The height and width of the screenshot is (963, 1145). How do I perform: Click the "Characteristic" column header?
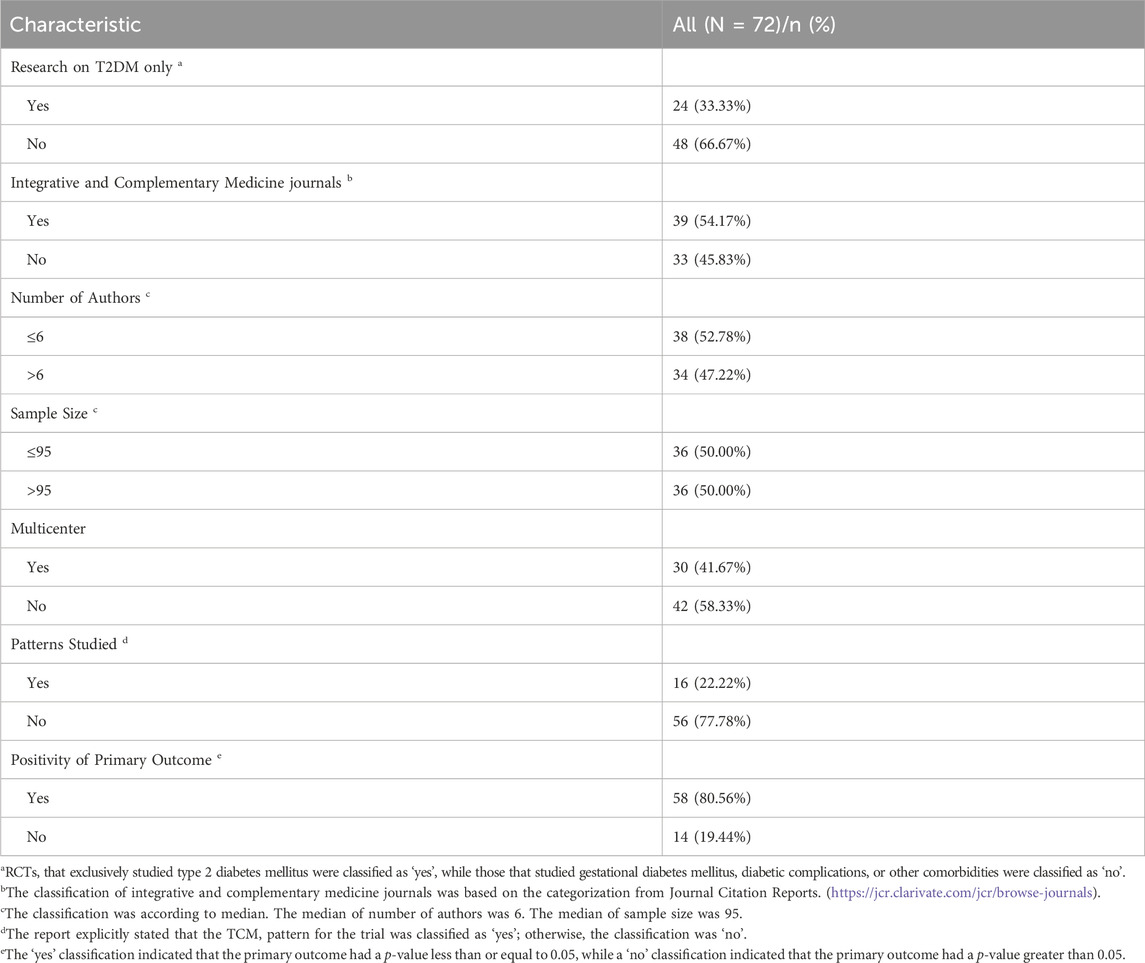pos(75,24)
